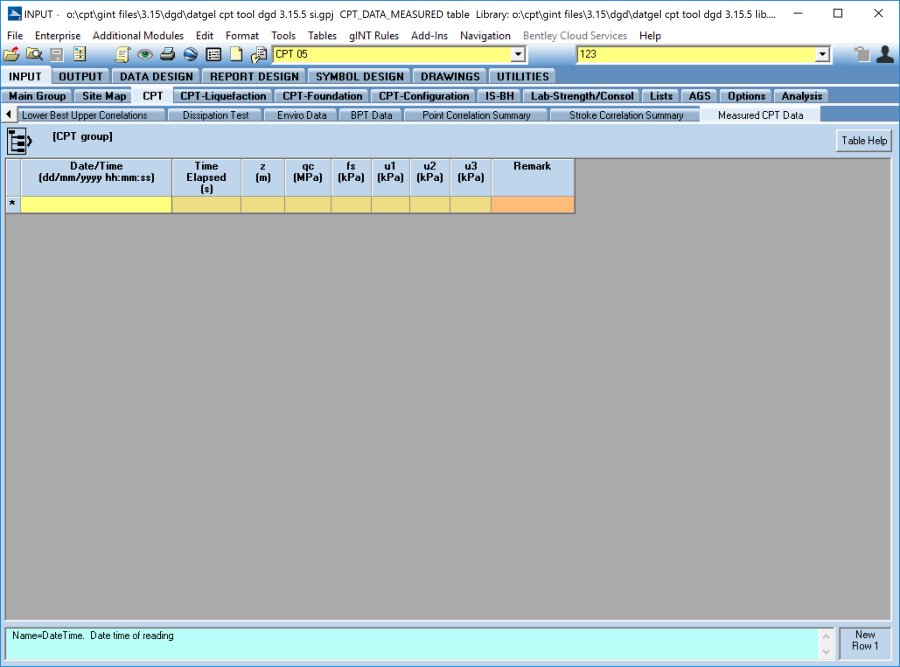The image size is (900, 667).
Task: Select the Dissipation Test tab
Action: 215,115
